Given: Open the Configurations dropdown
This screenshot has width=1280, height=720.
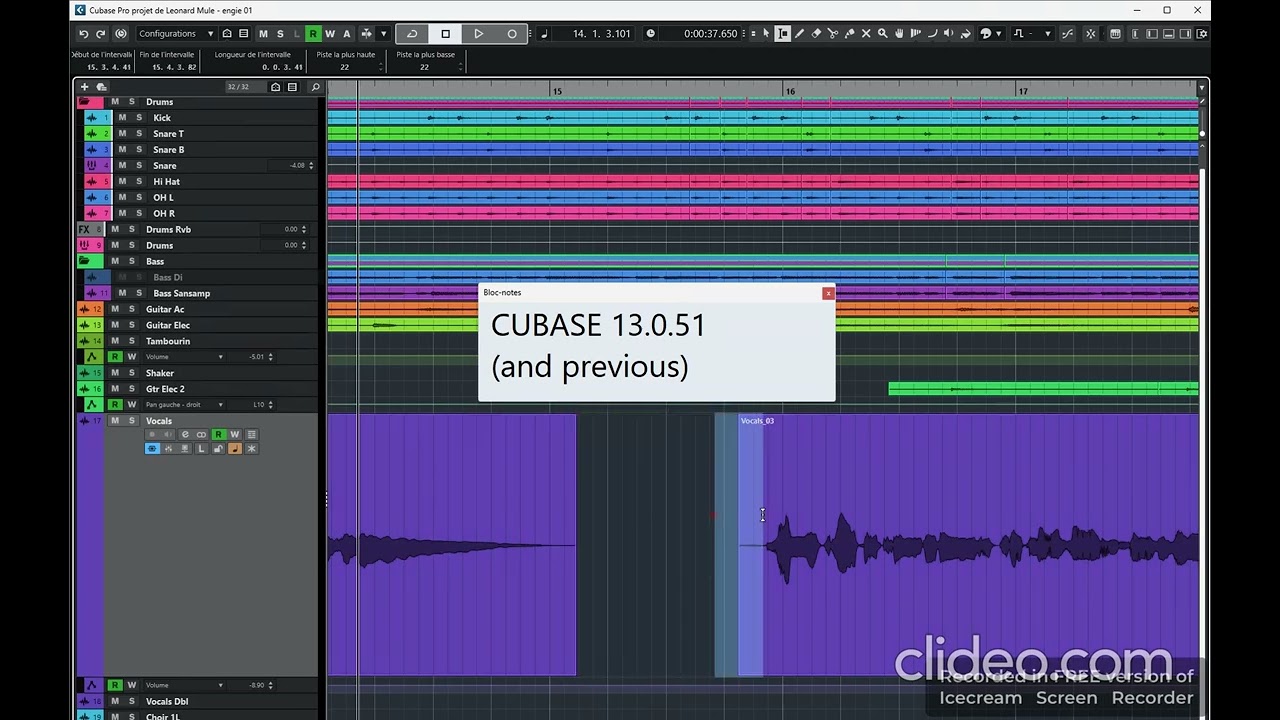Looking at the screenshot, I should tap(177, 33).
